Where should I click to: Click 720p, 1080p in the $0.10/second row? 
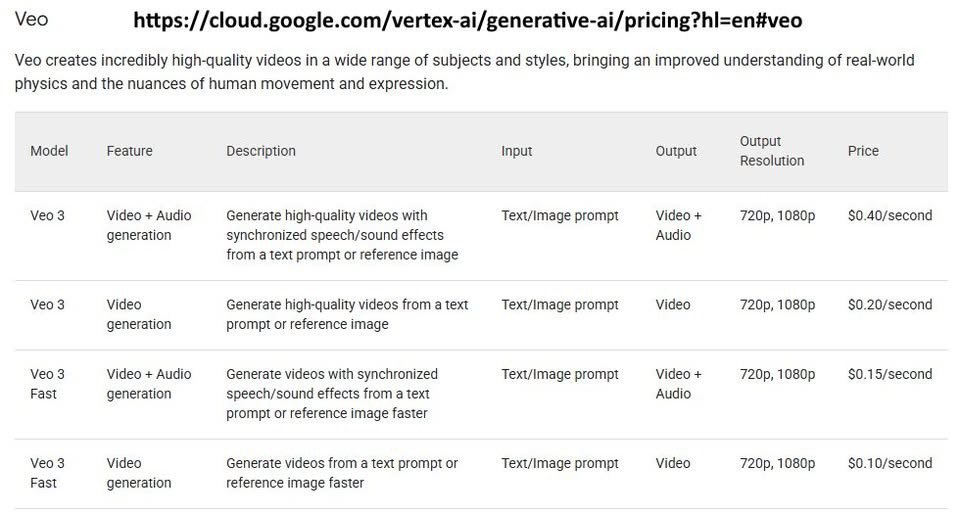[777, 463]
